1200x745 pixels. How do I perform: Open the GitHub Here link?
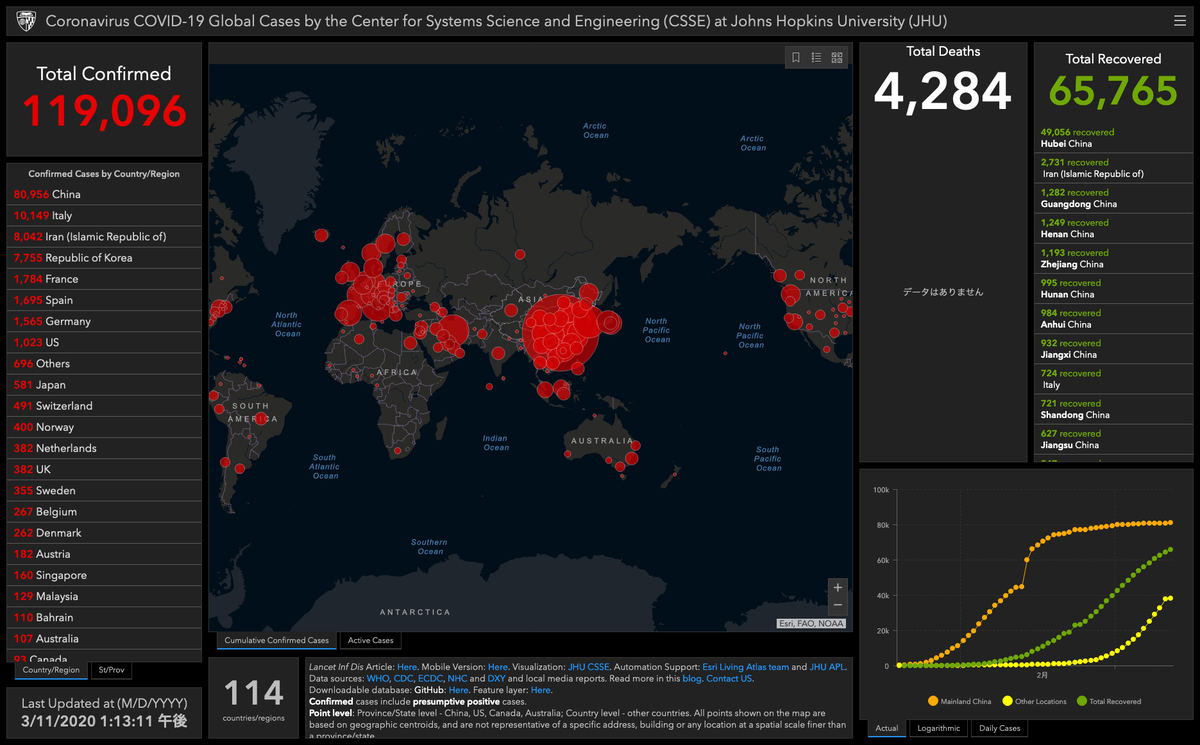pyautogui.click(x=458, y=690)
